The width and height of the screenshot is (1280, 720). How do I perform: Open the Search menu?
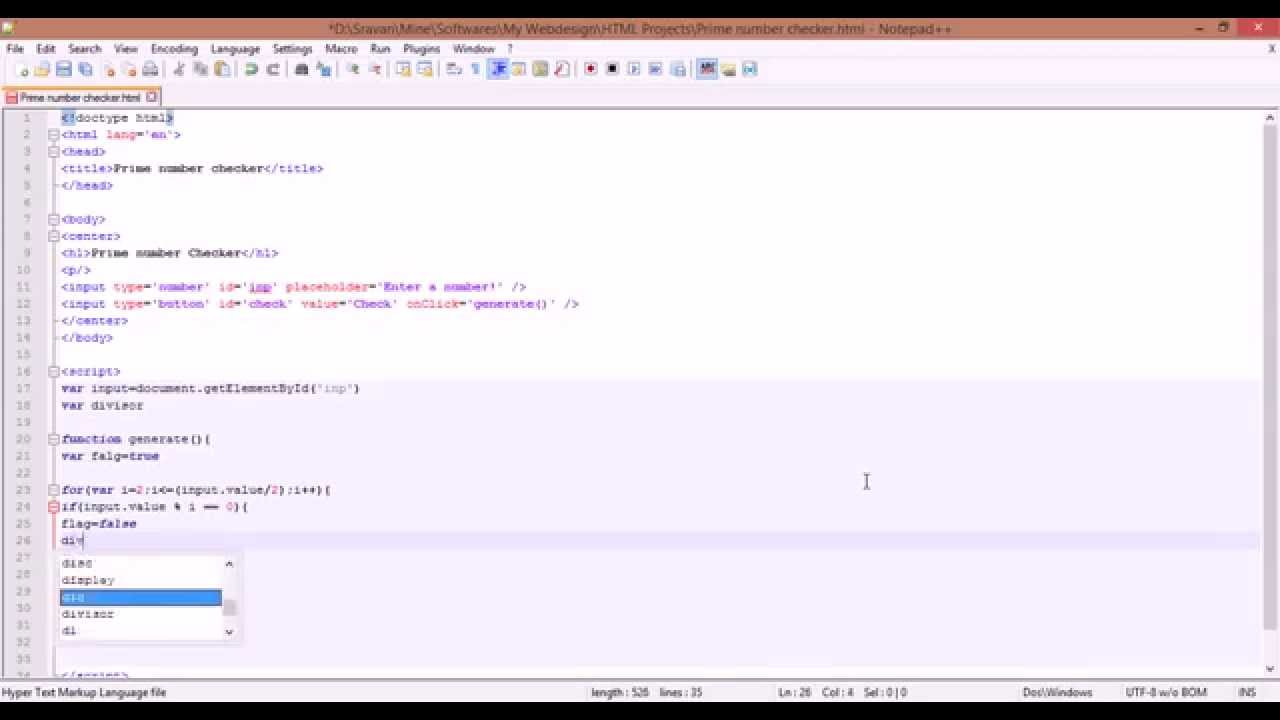click(x=85, y=48)
